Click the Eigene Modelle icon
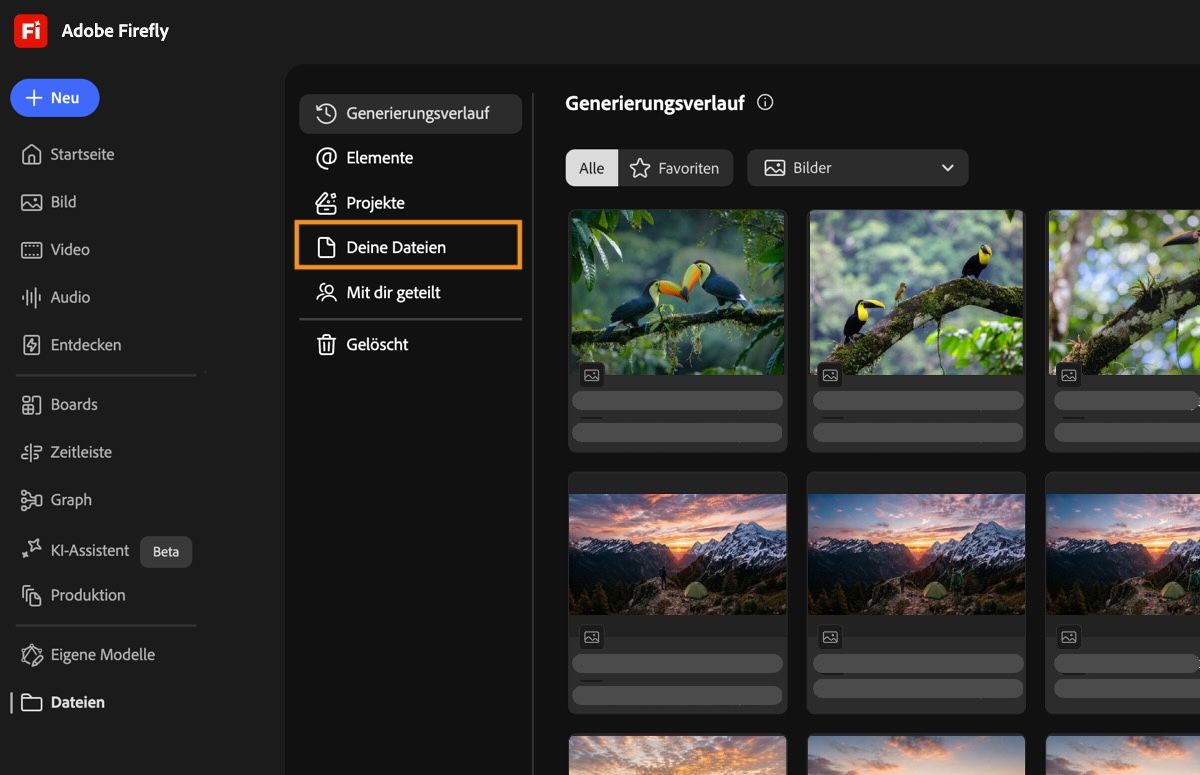Screen dimensions: 1200x775 click(x=32, y=655)
